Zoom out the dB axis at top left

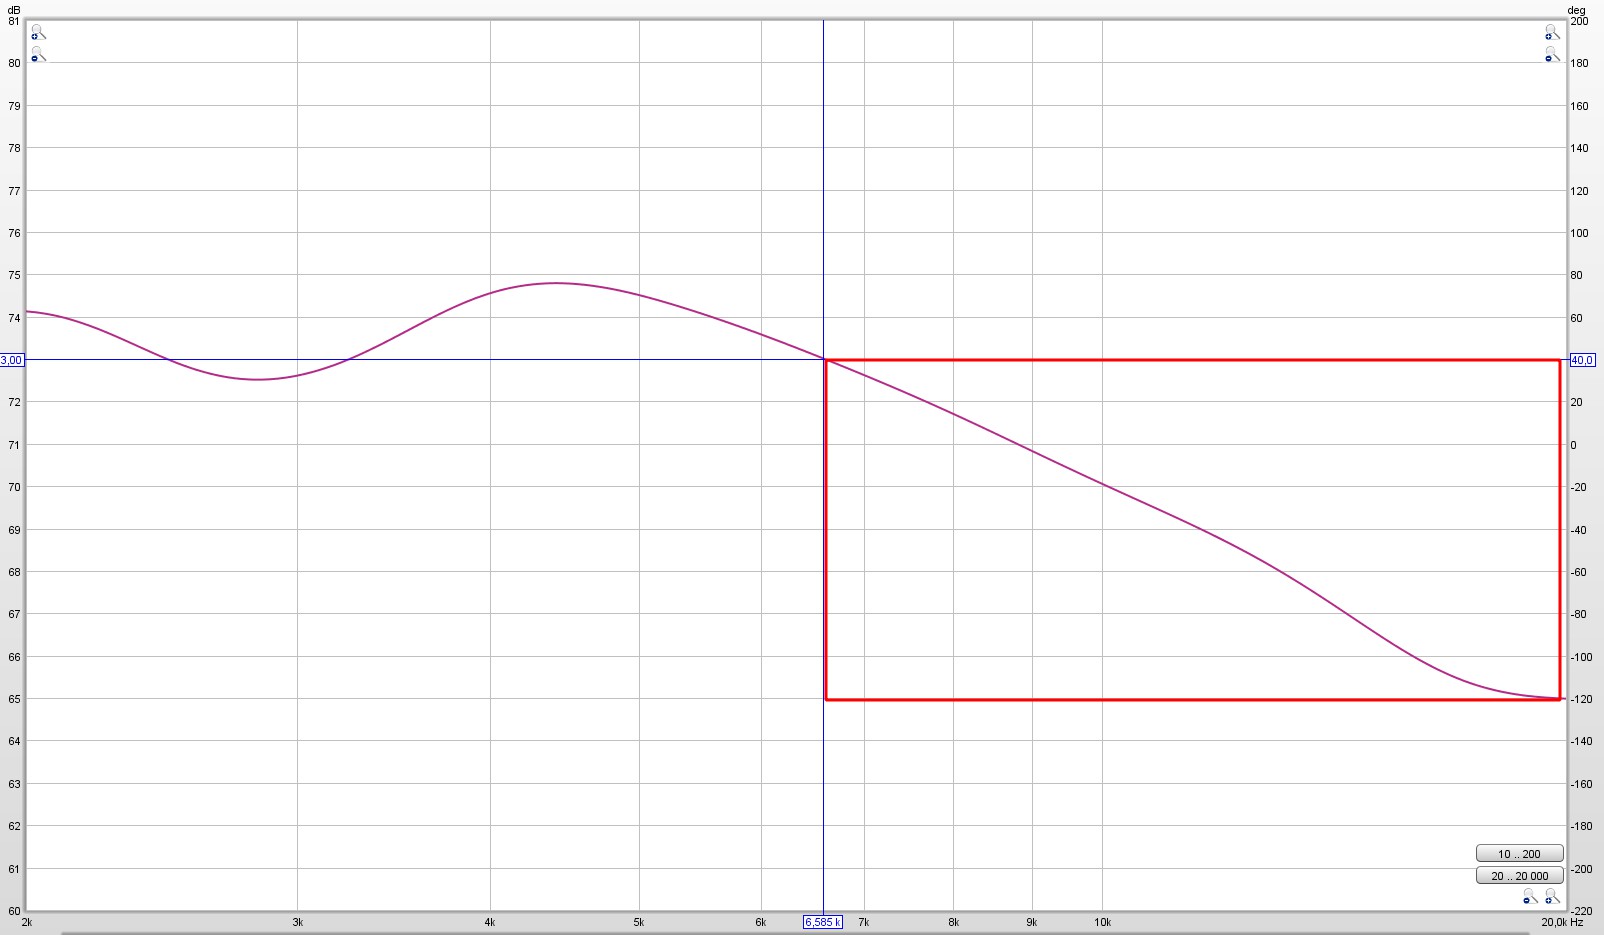tap(37, 55)
